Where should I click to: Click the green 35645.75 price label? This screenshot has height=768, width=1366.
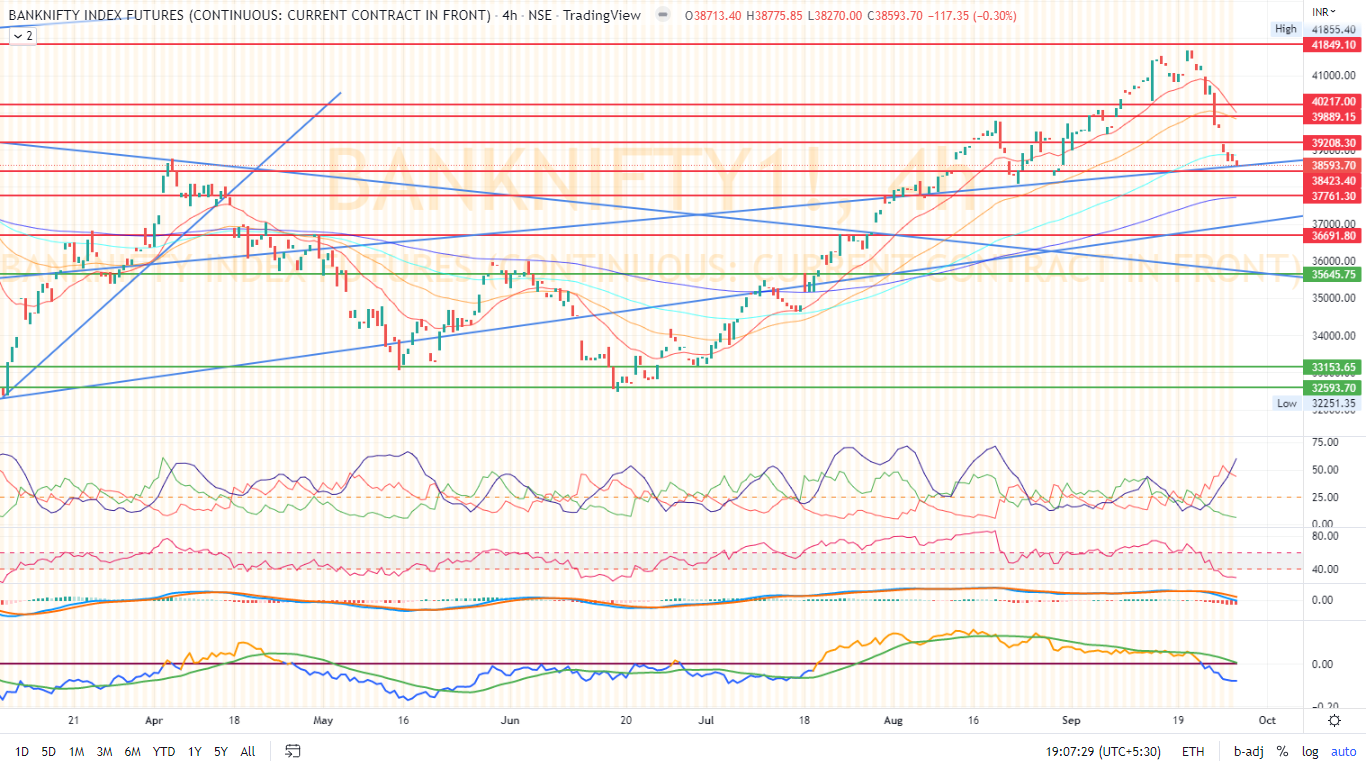pyautogui.click(x=1332, y=274)
